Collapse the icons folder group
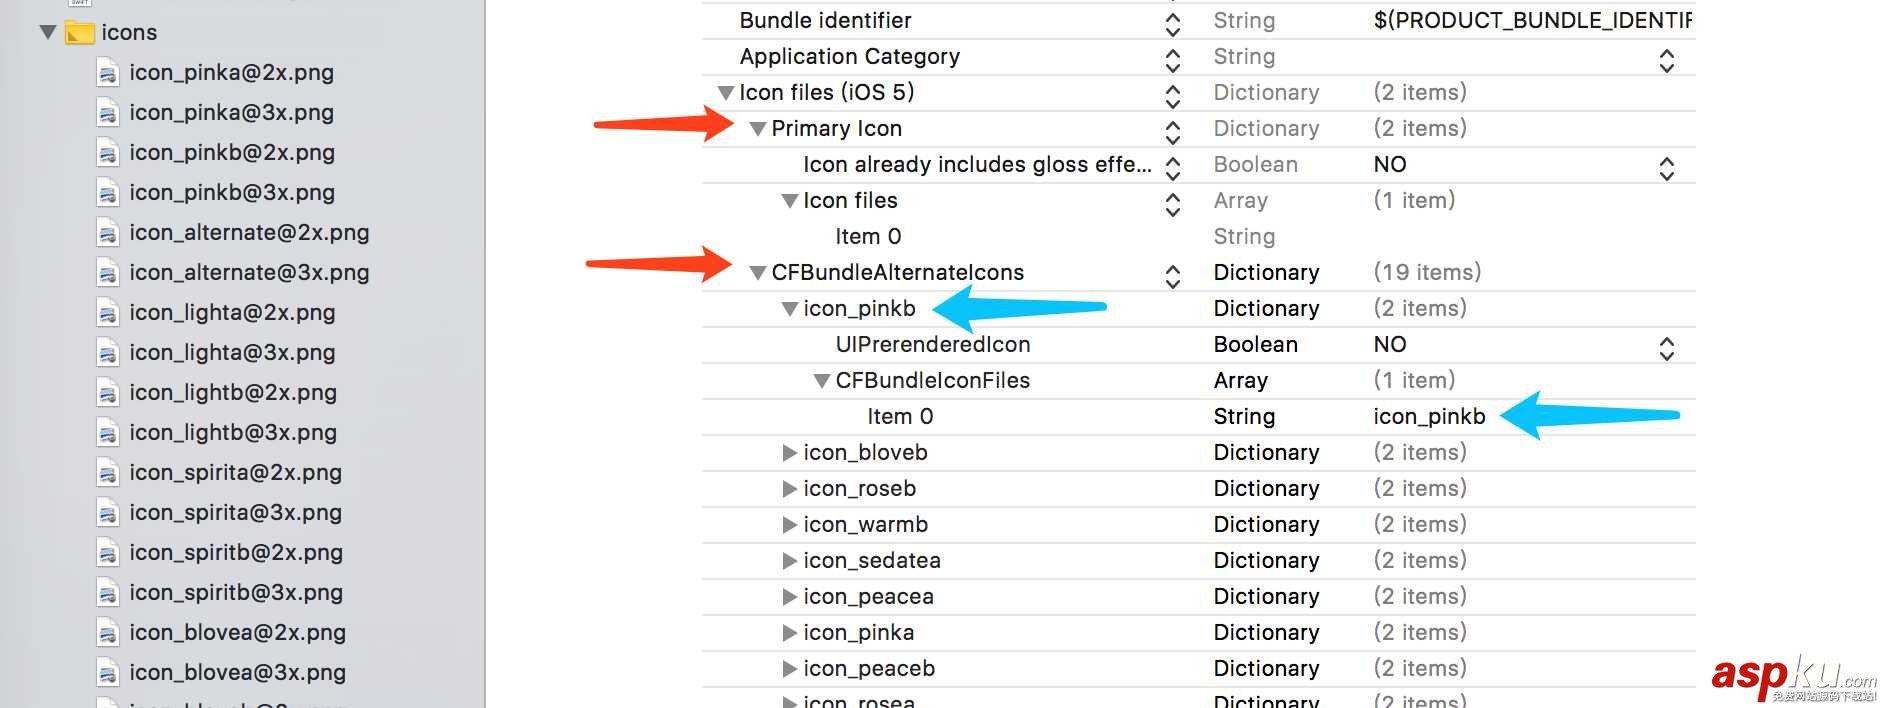The width and height of the screenshot is (1882, 708). [47, 32]
